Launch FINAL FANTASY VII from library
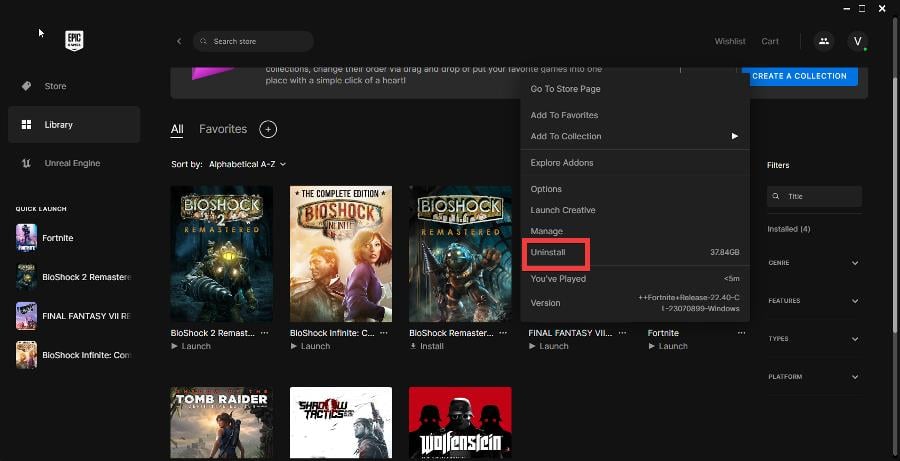The width and height of the screenshot is (900, 461). tap(549, 346)
